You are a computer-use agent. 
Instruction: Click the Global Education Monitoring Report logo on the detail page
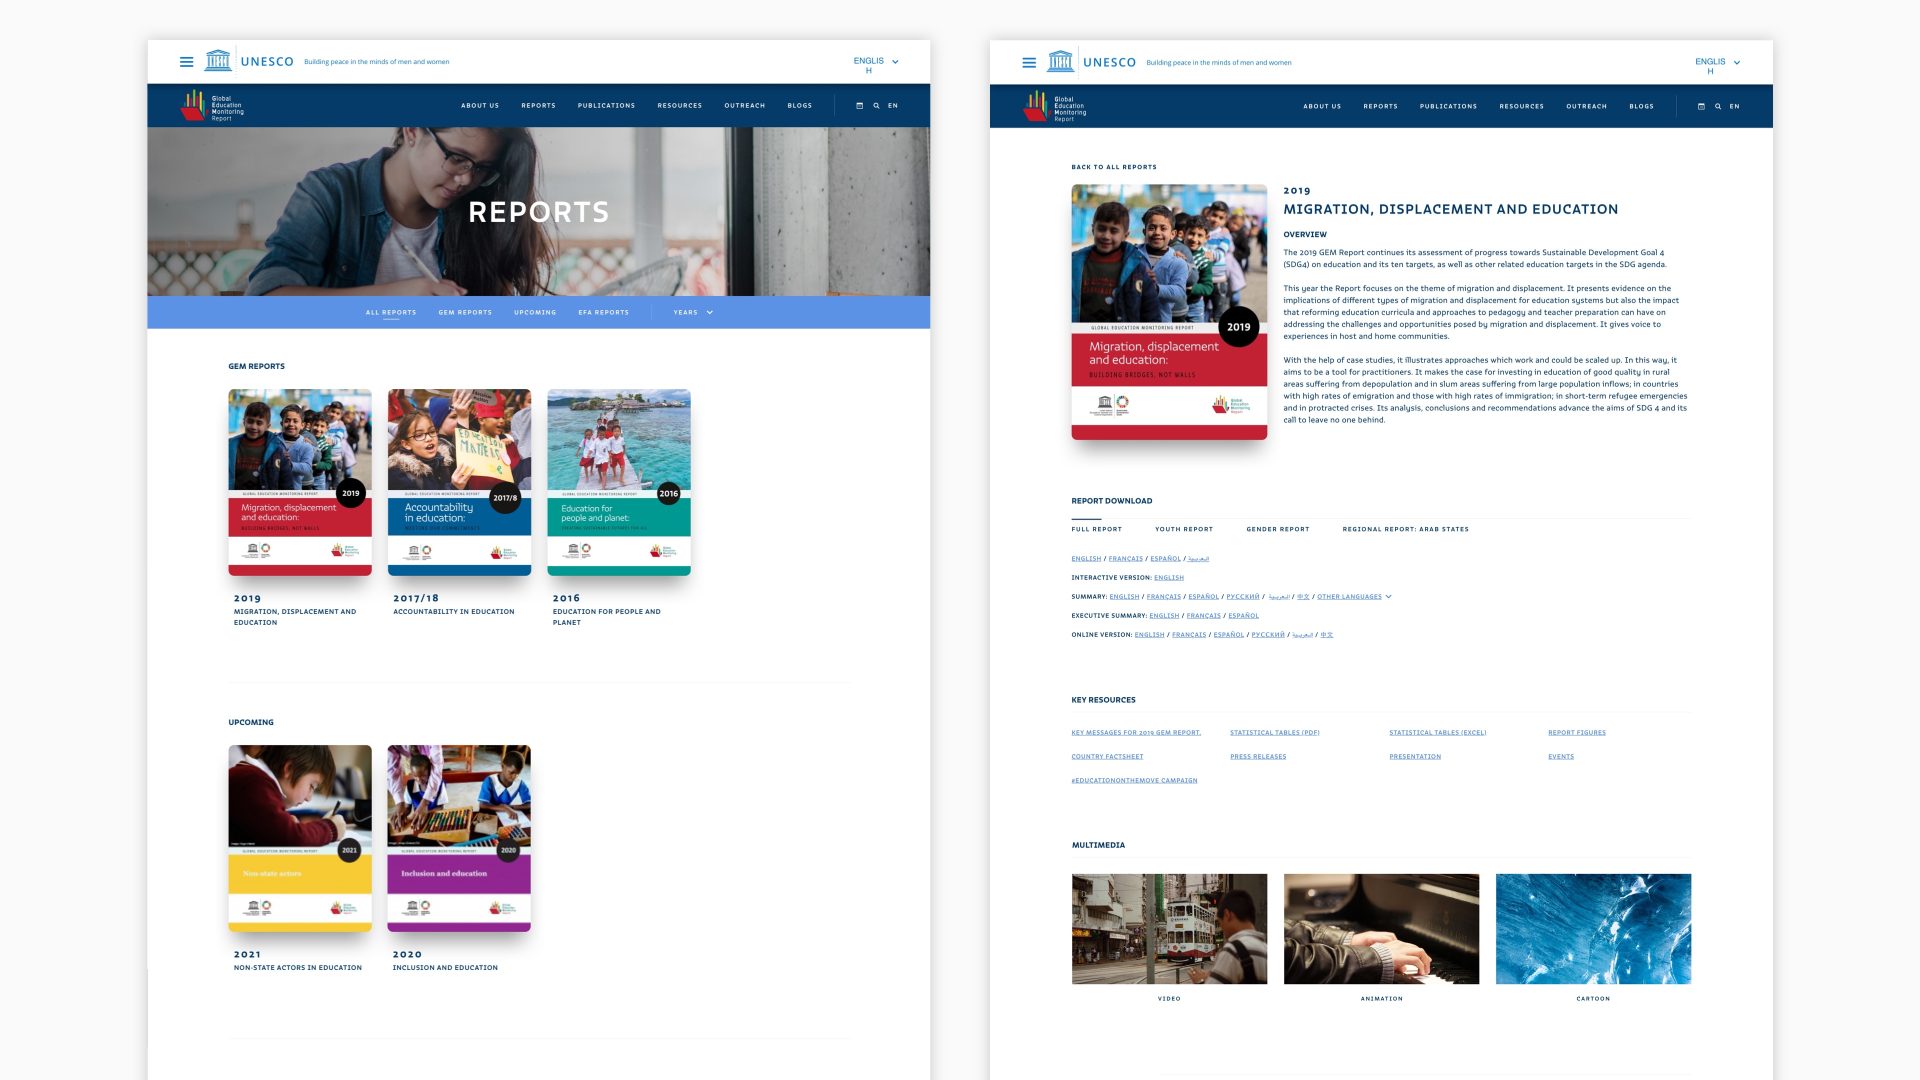pyautogui.click(x=1055, y=107)
